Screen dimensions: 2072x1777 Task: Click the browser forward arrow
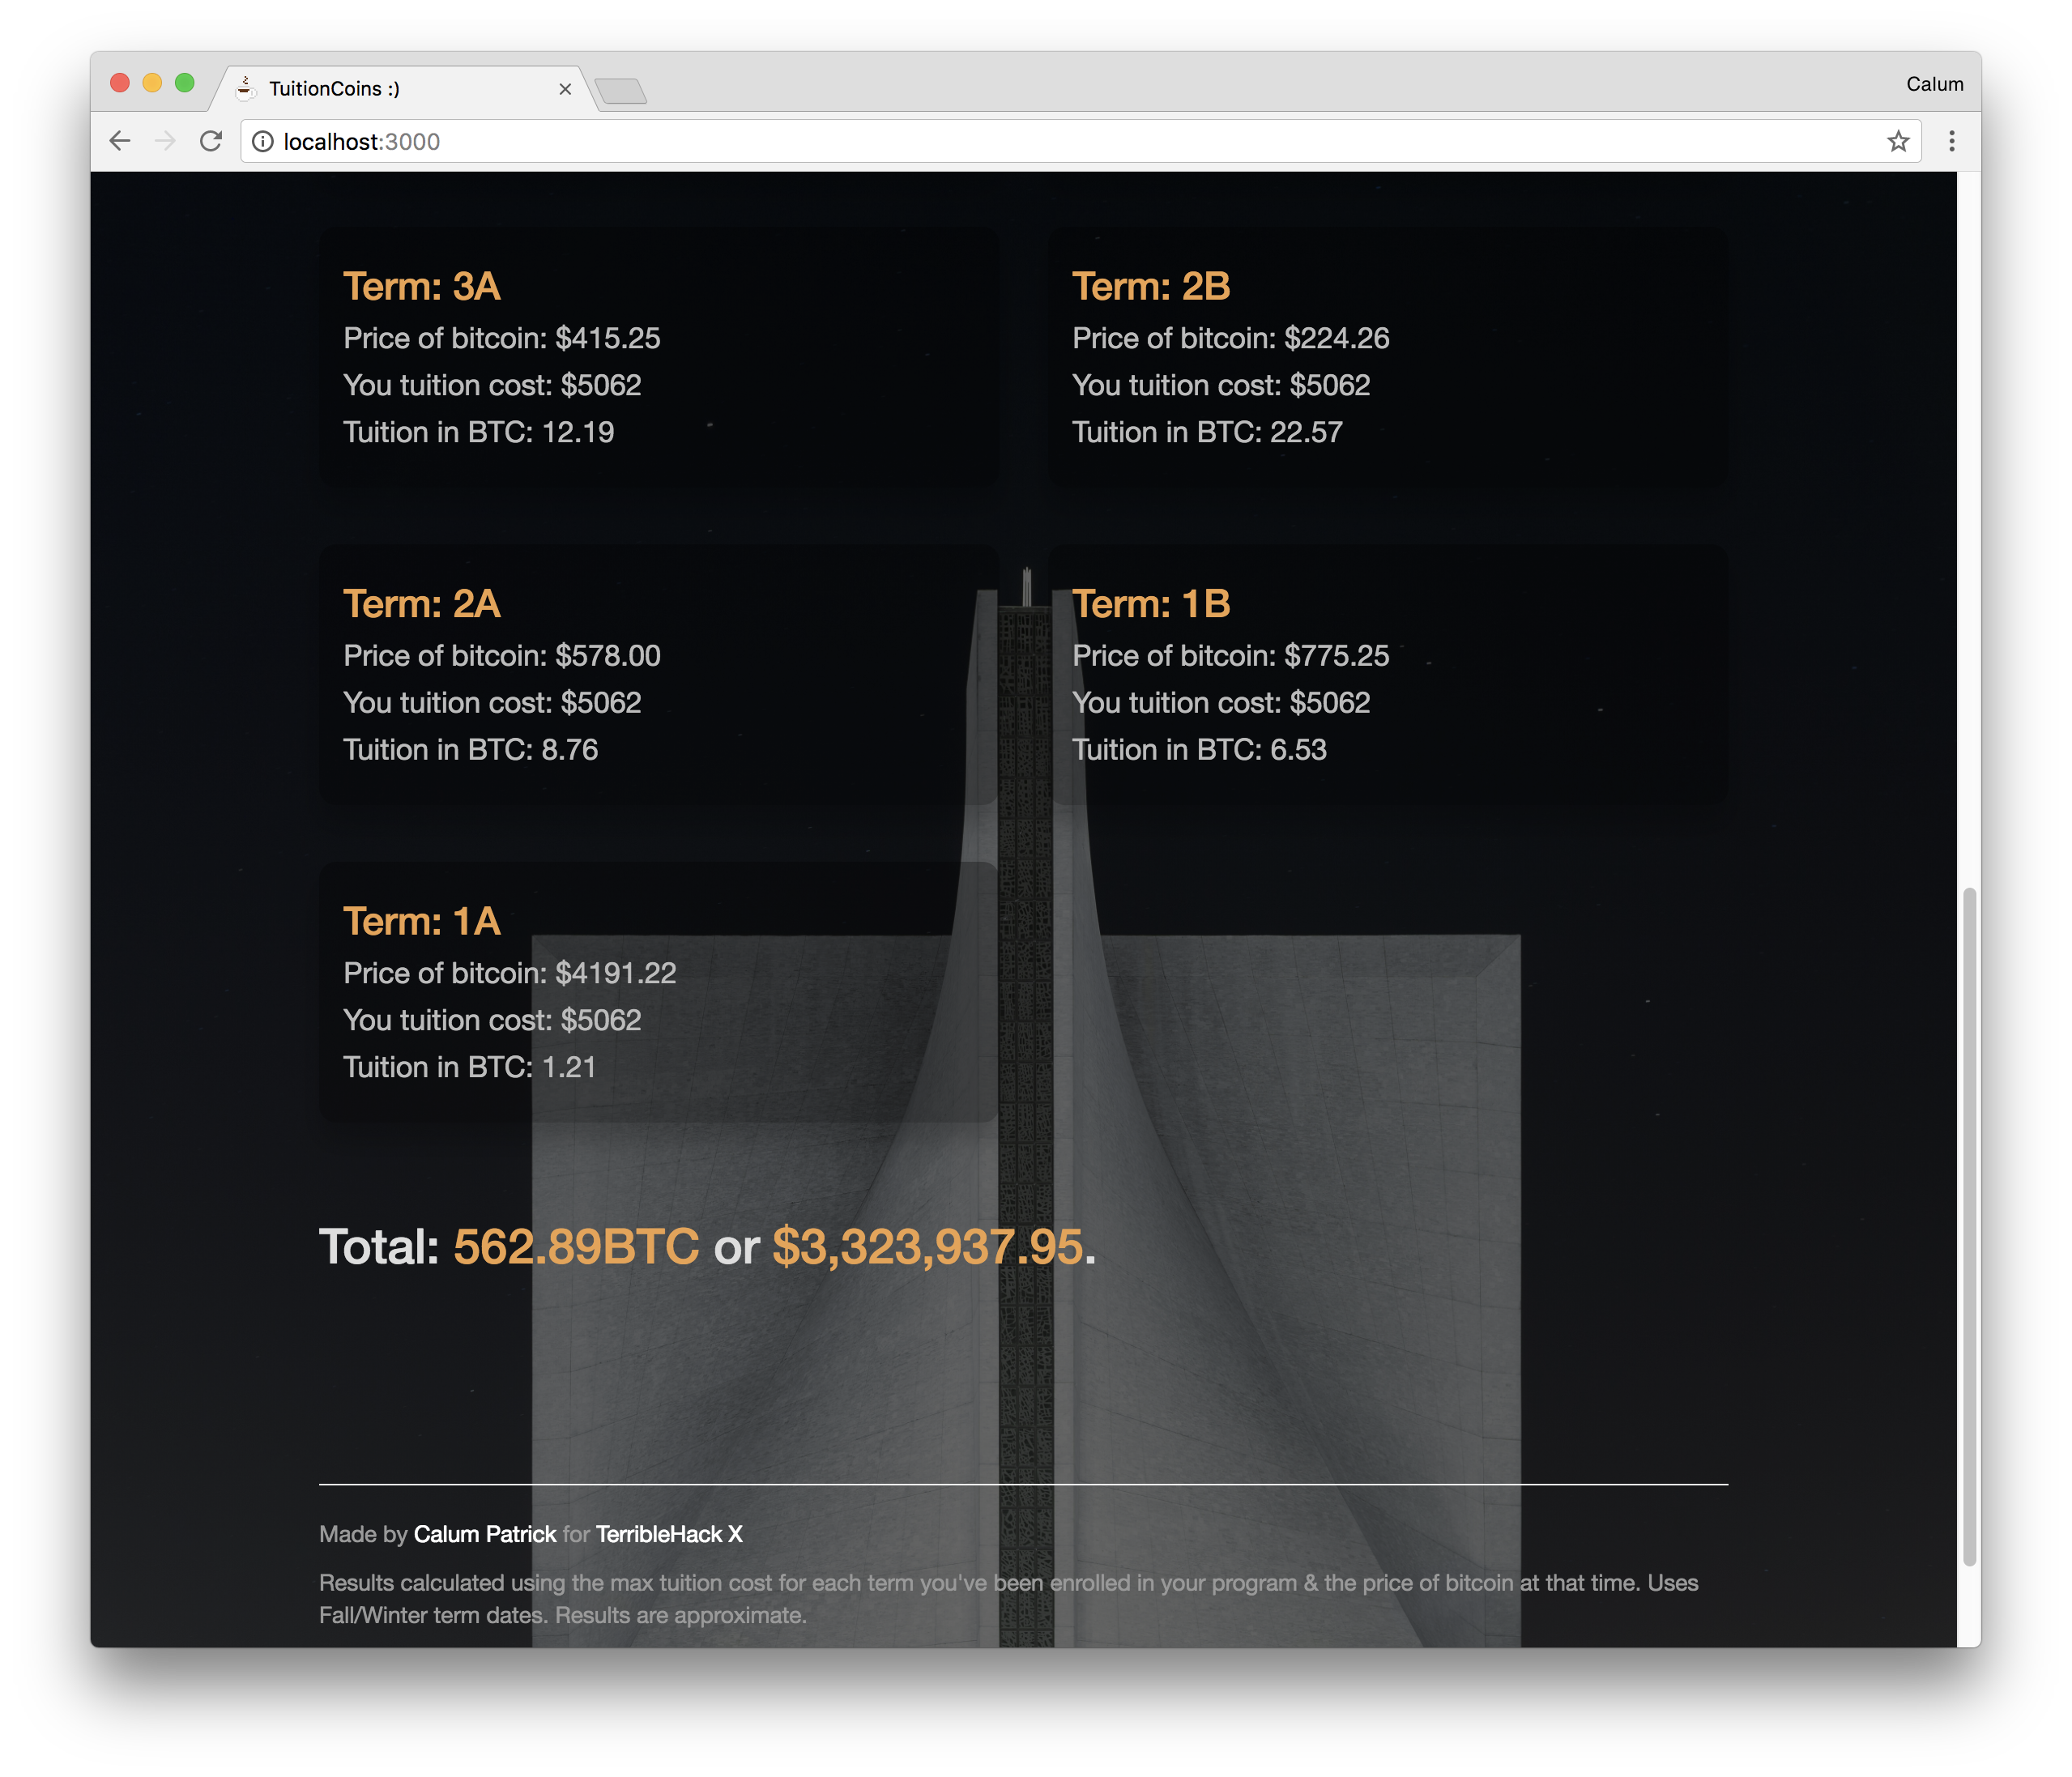click(165, 141)
